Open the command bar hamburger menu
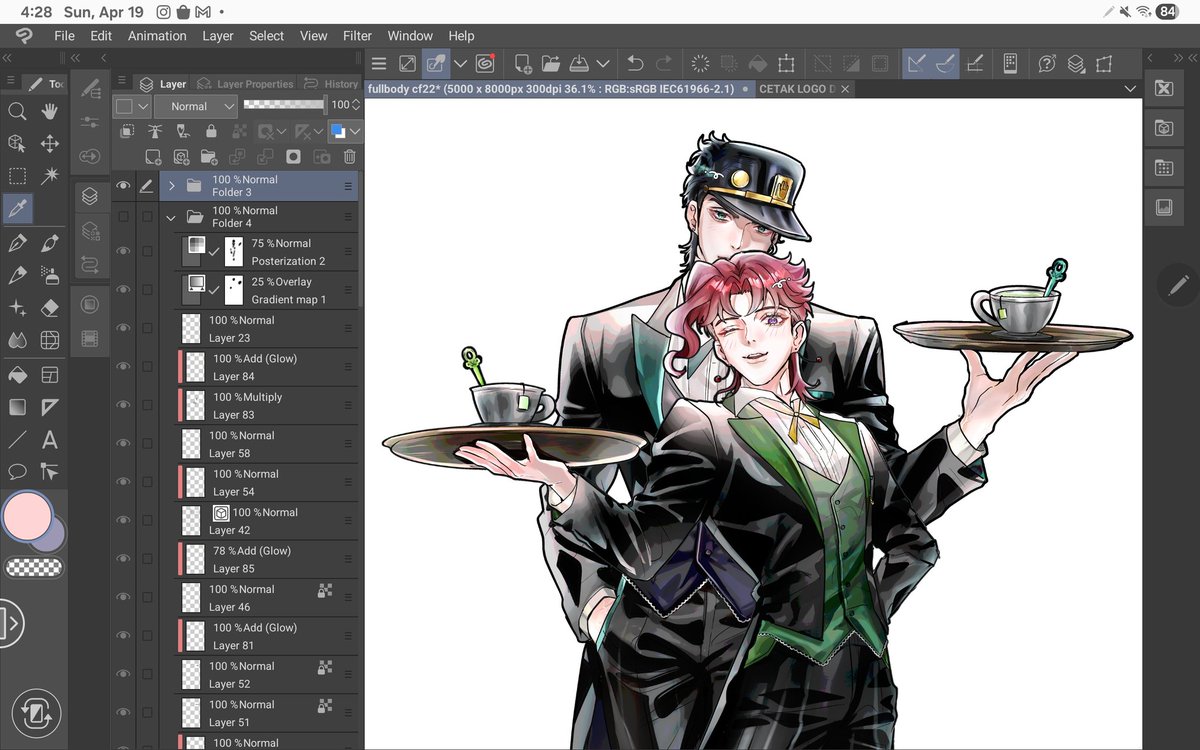1200x750 pixels. point(378,63)
